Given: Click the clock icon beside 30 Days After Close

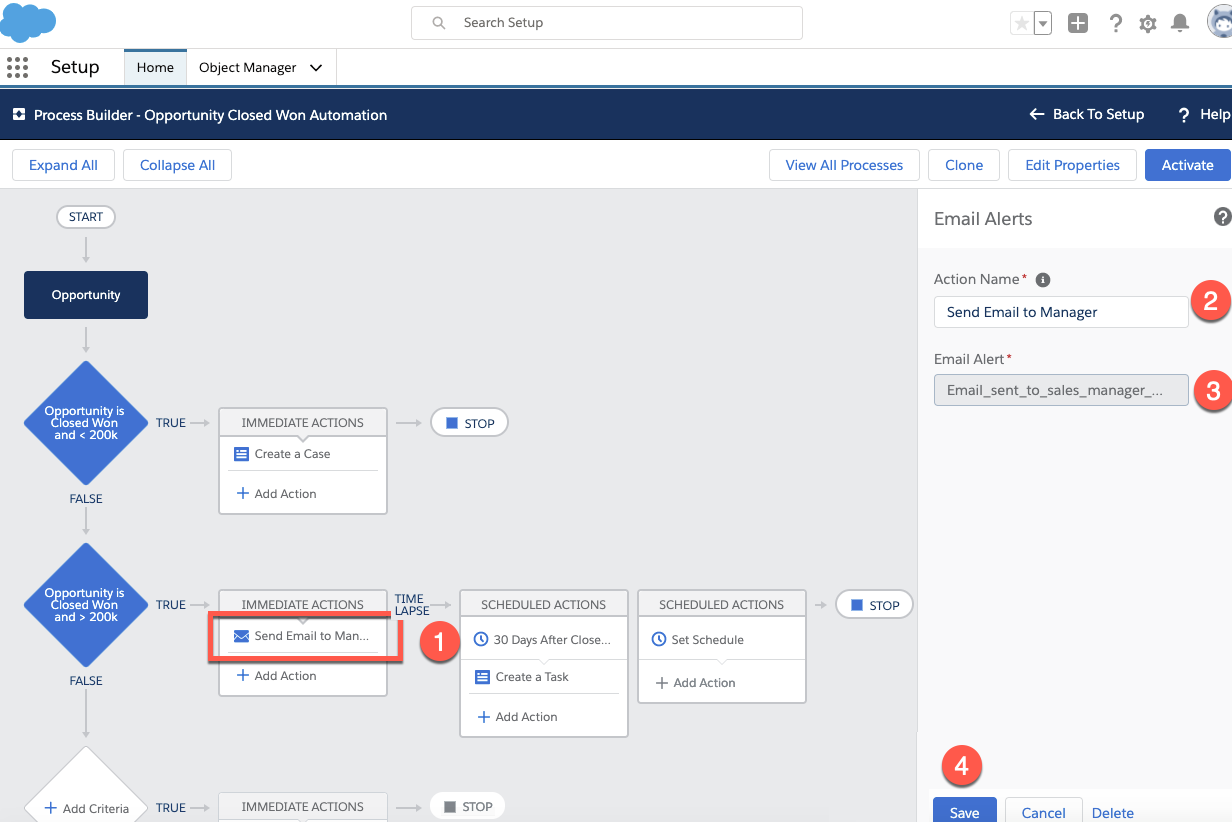Looking at the screenshot, I should pos(481,639).
